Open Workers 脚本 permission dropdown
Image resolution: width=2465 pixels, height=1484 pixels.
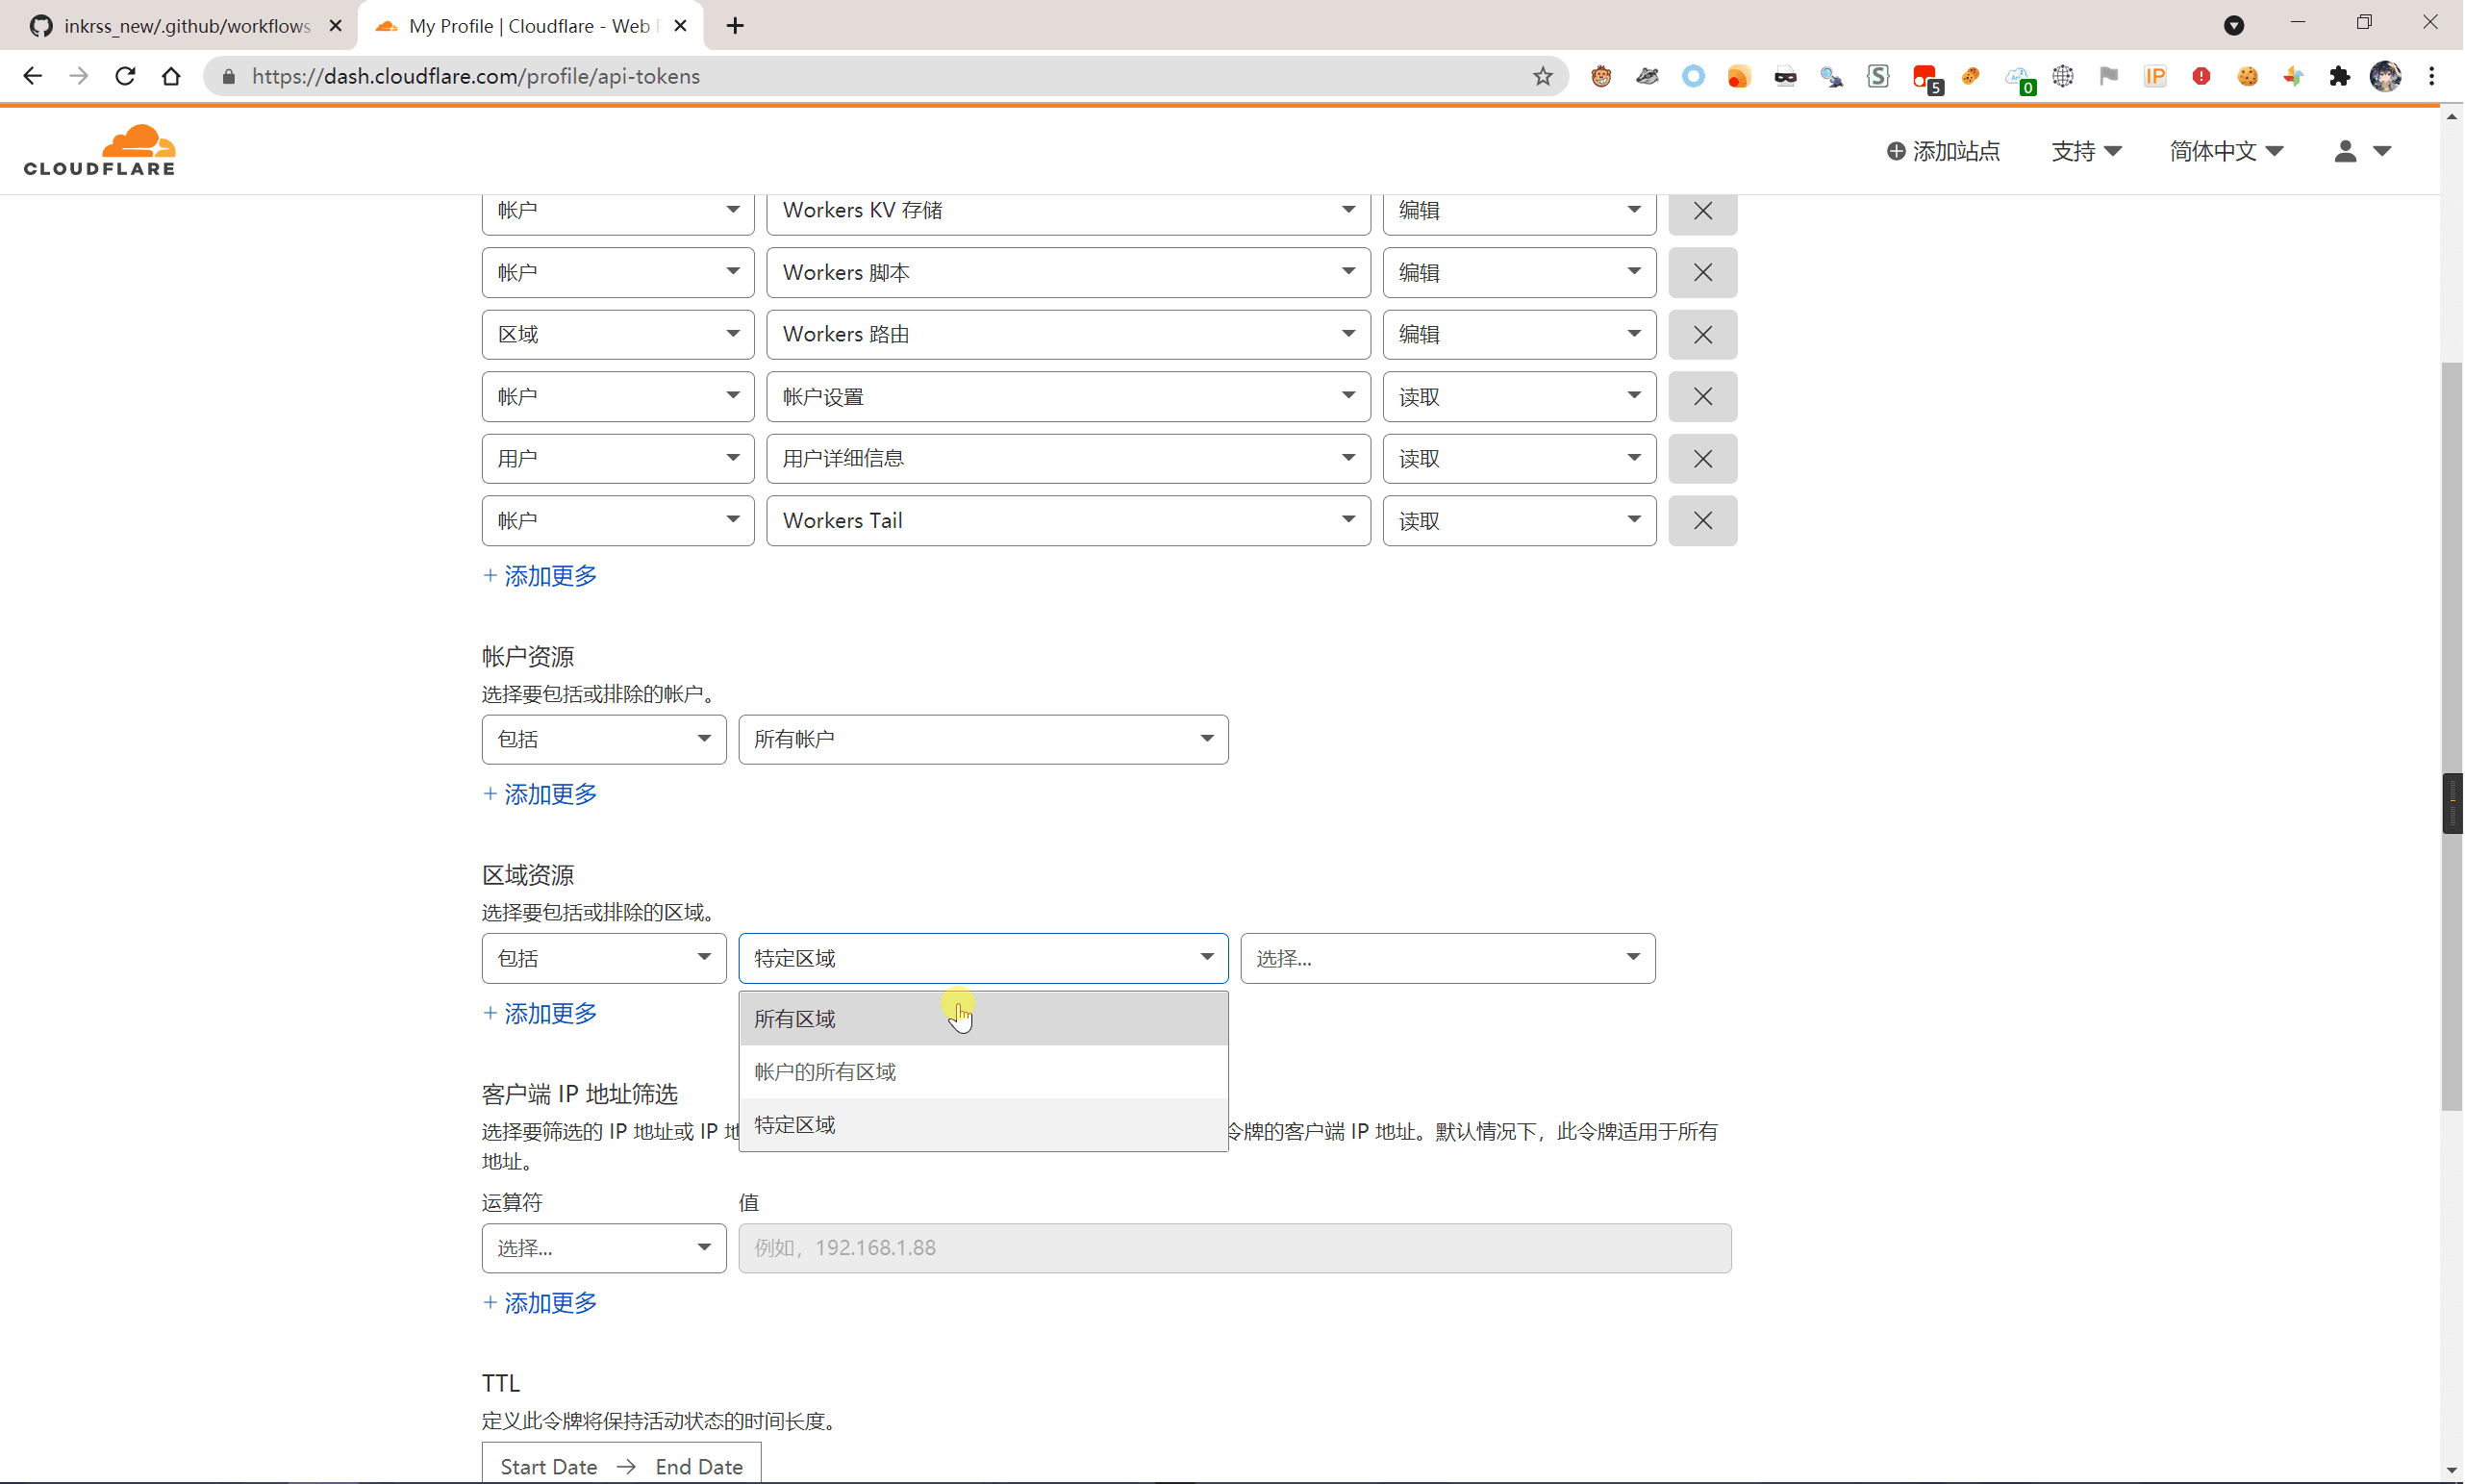(x=1068, y=272)
